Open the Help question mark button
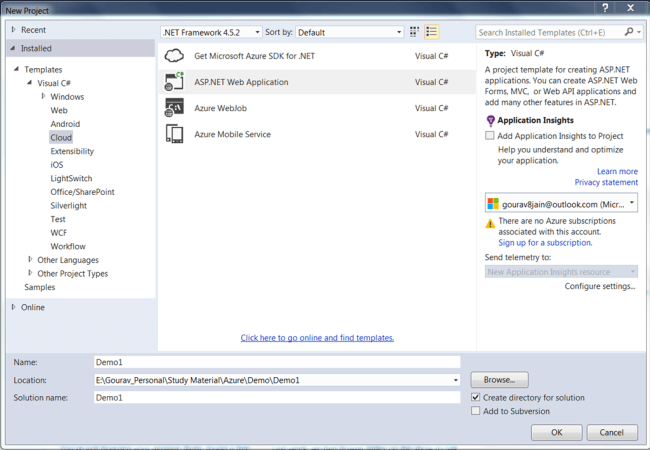The image size is (650, 450). pos(605,7)
